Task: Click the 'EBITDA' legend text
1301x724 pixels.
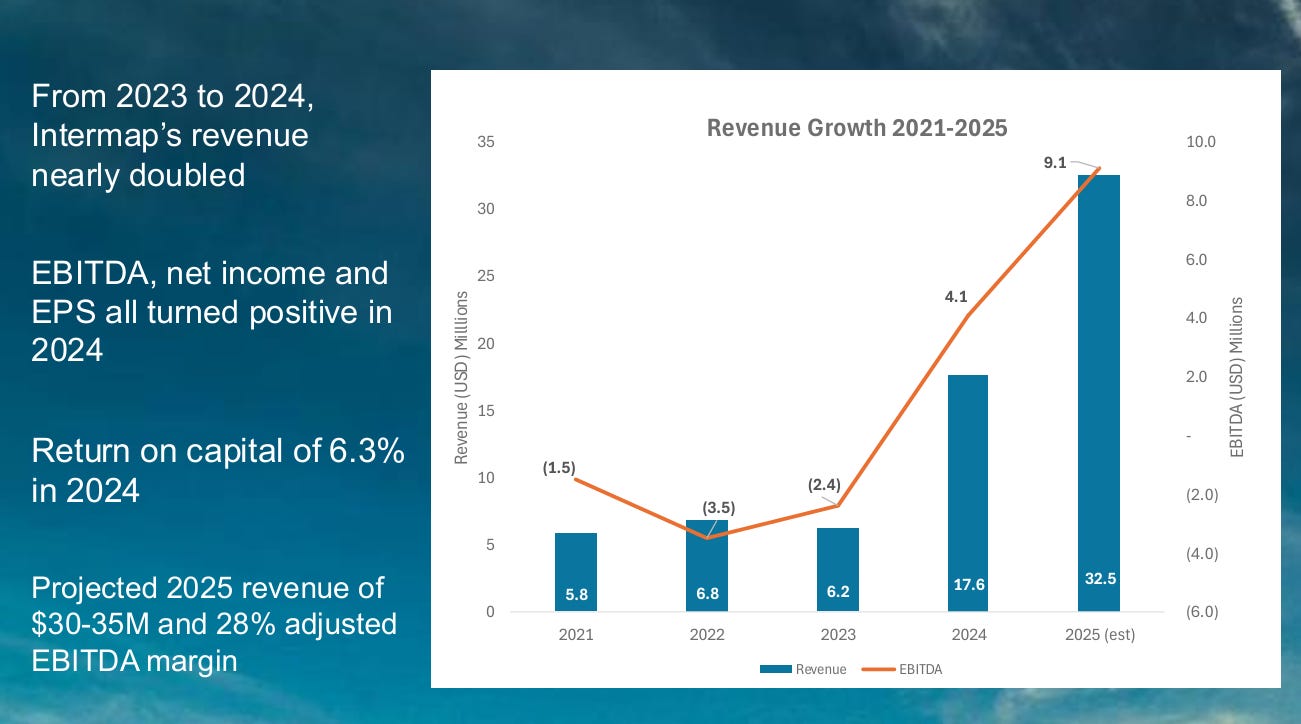Action: 922,669
